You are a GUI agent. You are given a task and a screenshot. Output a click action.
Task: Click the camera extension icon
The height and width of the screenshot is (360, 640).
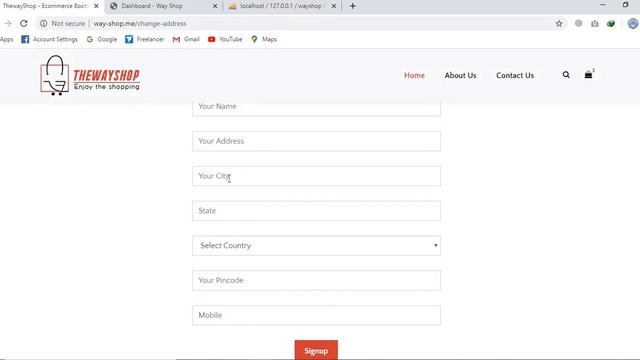pyautogui.click(x=595, y=24)
